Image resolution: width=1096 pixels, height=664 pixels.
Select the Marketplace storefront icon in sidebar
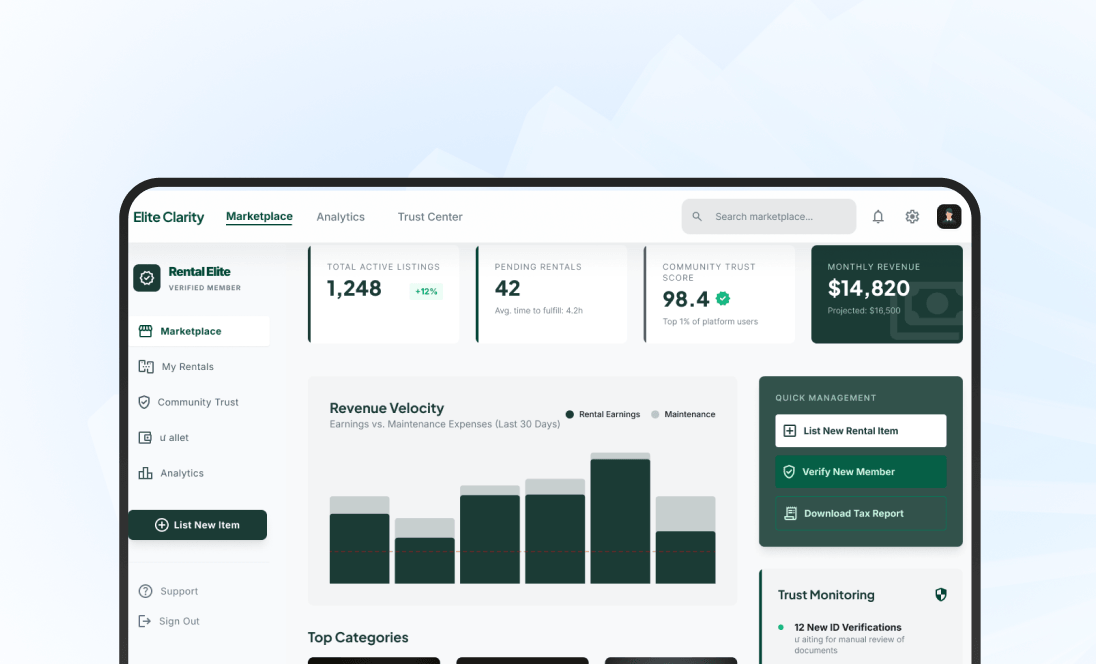(x=144, y=331)
